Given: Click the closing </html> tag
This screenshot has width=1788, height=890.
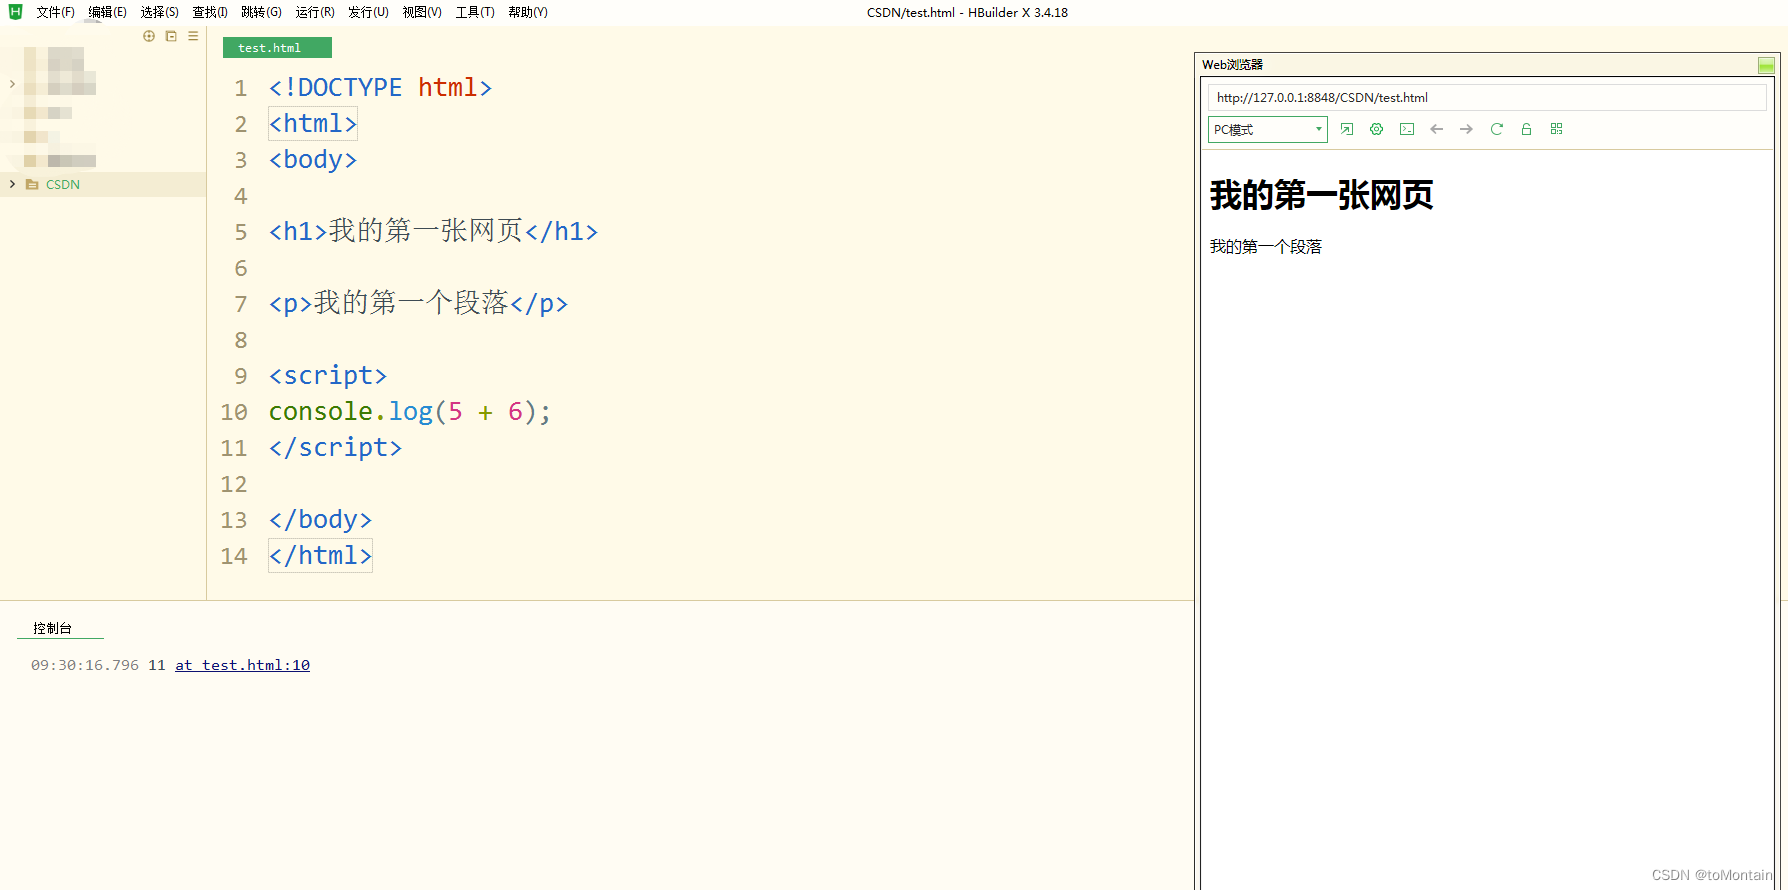Looking at the screenshot, I should pos(321,556).
